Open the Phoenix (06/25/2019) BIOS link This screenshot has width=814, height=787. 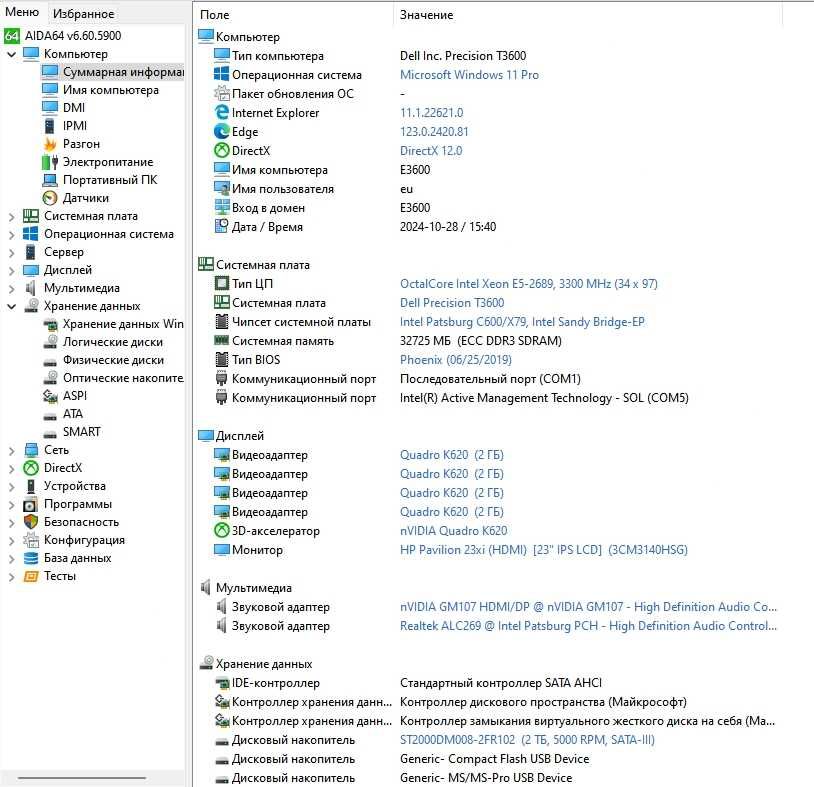pyautogui.click(x=455, y=360)
